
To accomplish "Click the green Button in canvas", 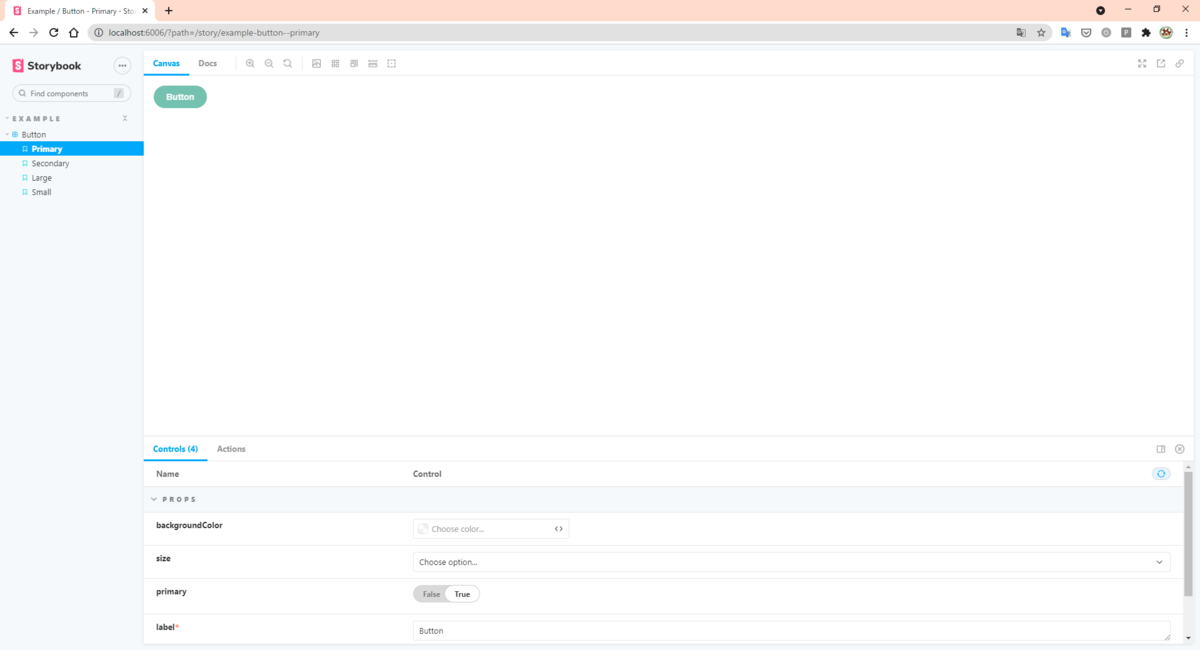I will [180, 97].
